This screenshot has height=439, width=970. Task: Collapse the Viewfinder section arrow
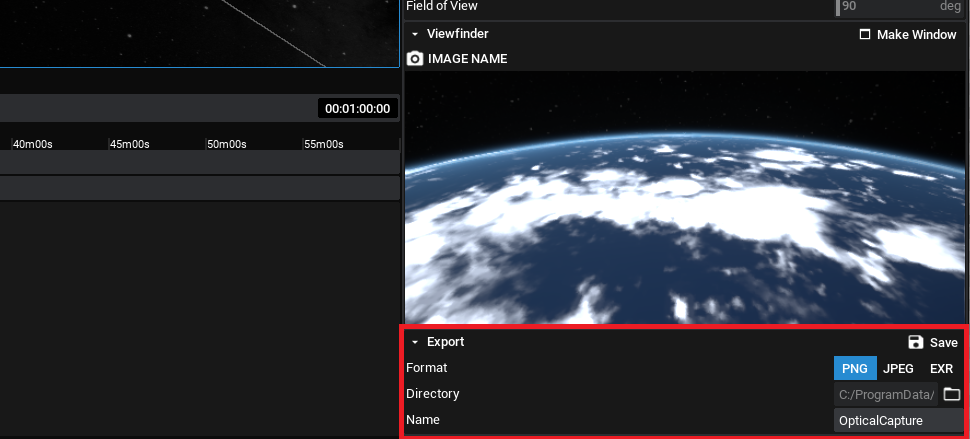(415, 34)
